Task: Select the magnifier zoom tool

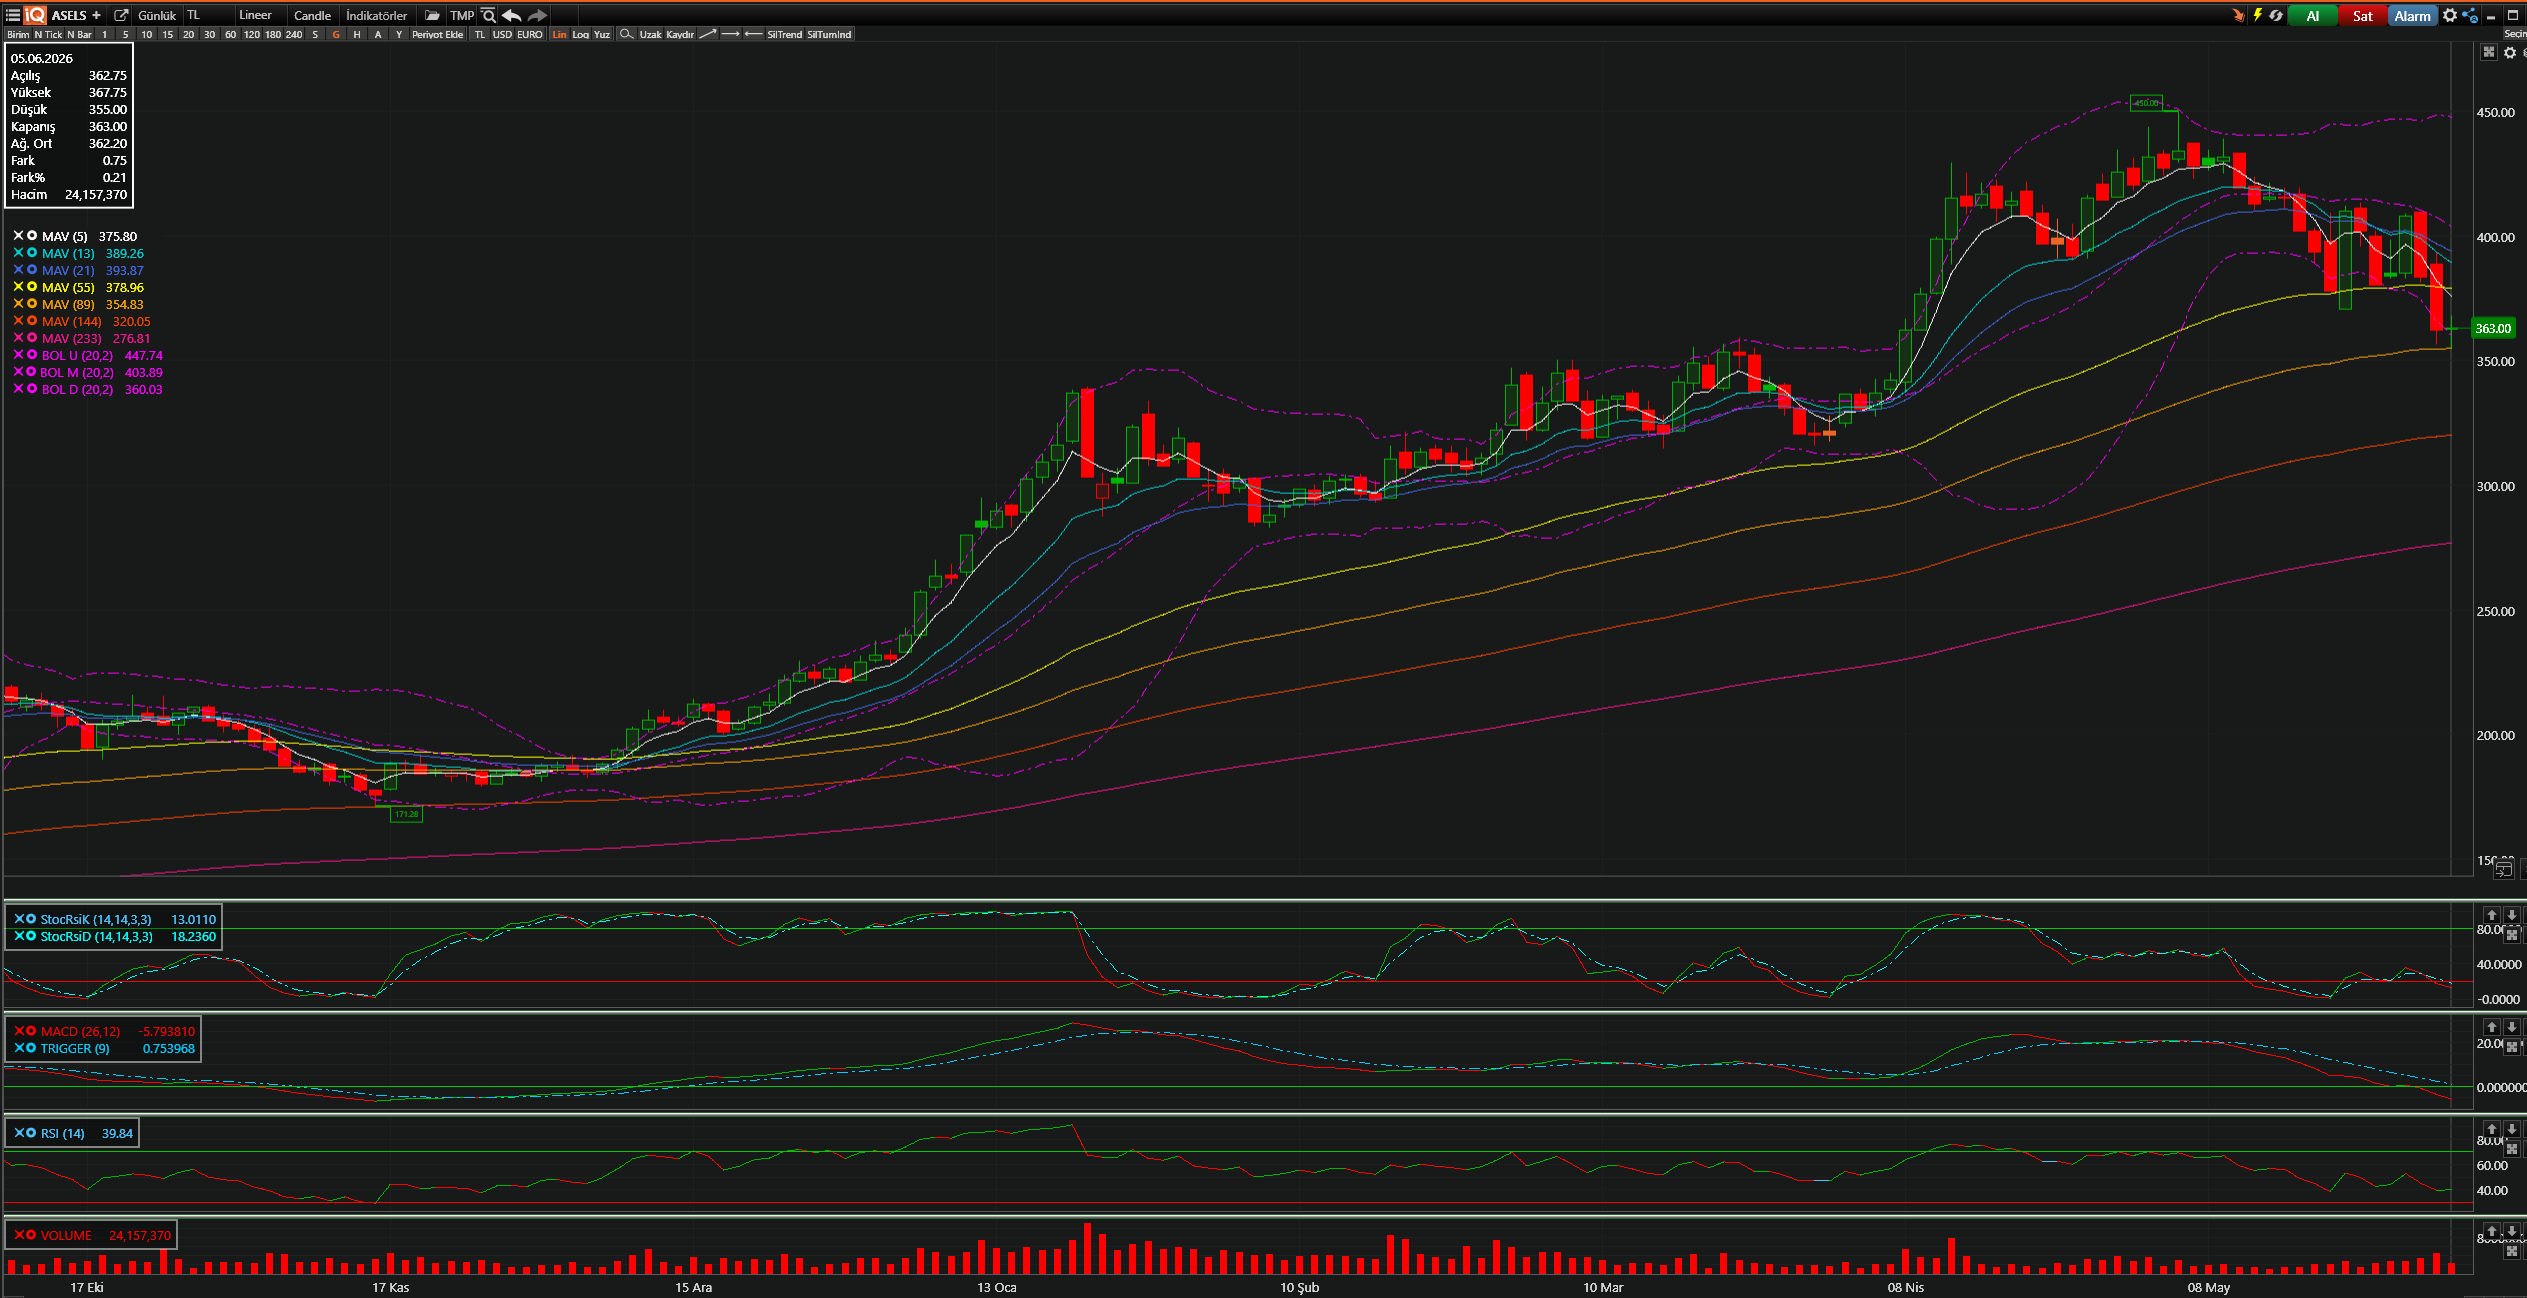Action: (x=626, y=34)
